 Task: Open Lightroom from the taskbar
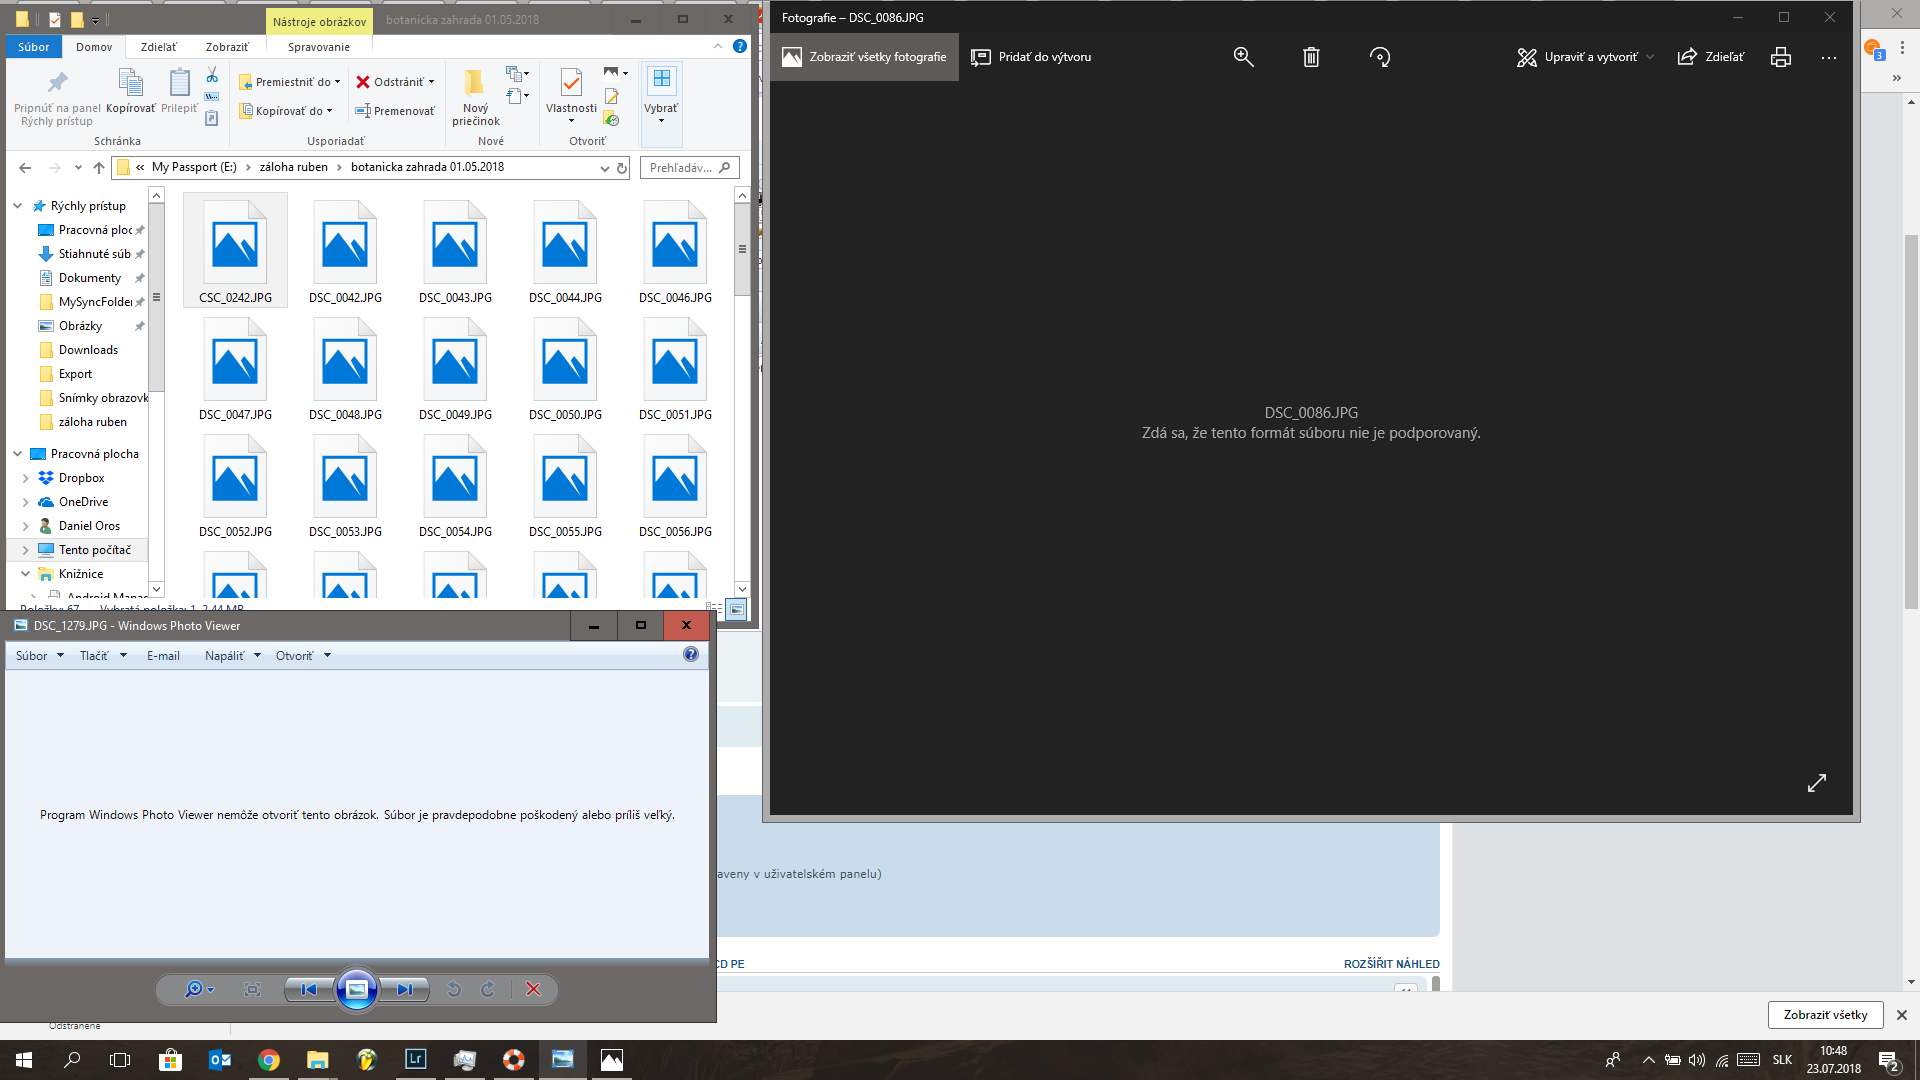tap(415, 1059)
